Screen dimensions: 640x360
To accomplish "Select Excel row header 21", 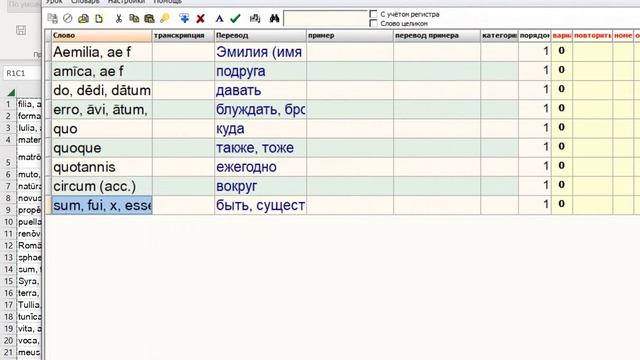I will [9, 352].
